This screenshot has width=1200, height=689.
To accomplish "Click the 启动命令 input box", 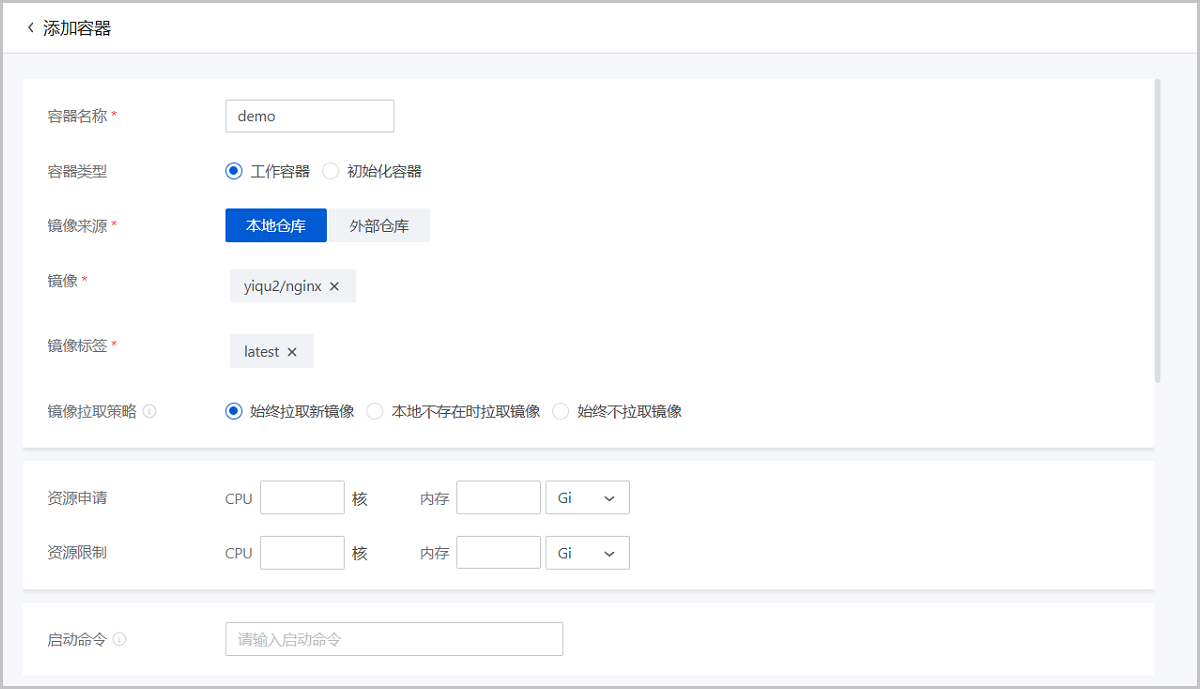I will coord(394,639).
